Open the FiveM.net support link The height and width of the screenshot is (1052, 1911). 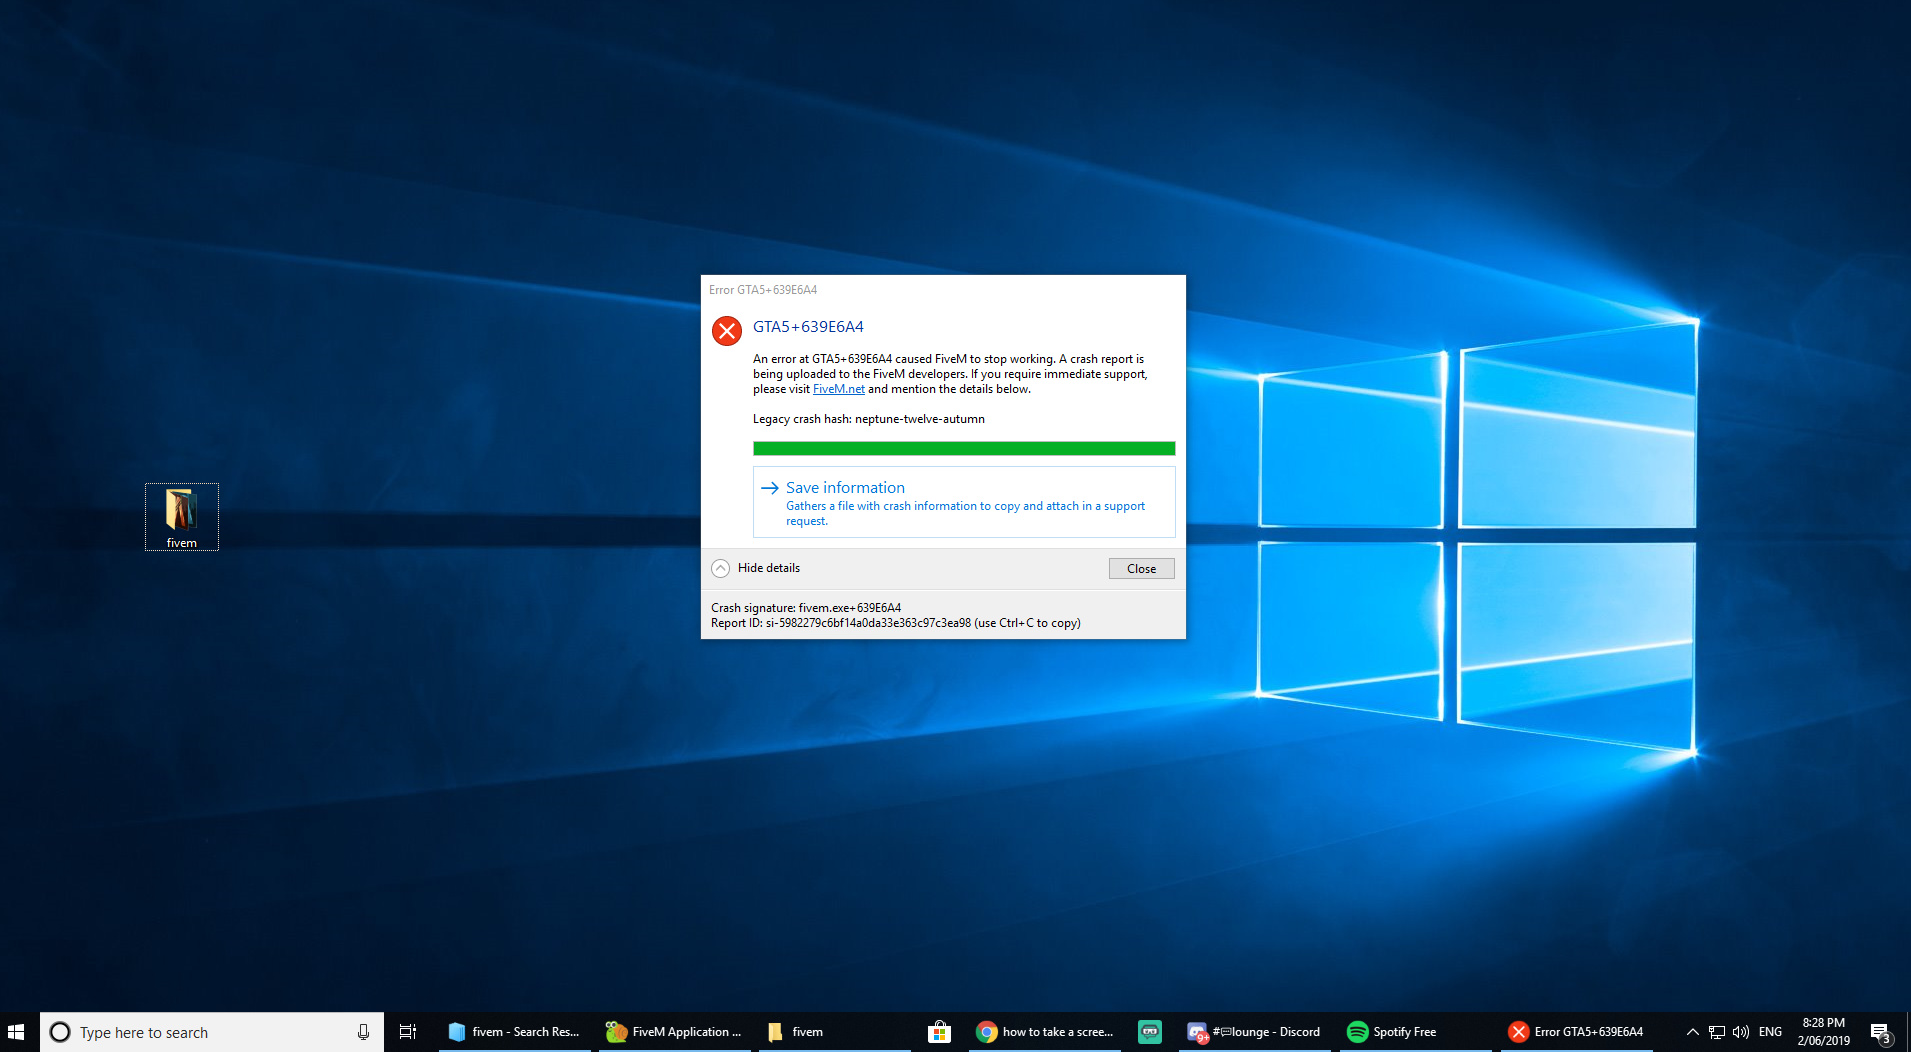pos(838,389)
